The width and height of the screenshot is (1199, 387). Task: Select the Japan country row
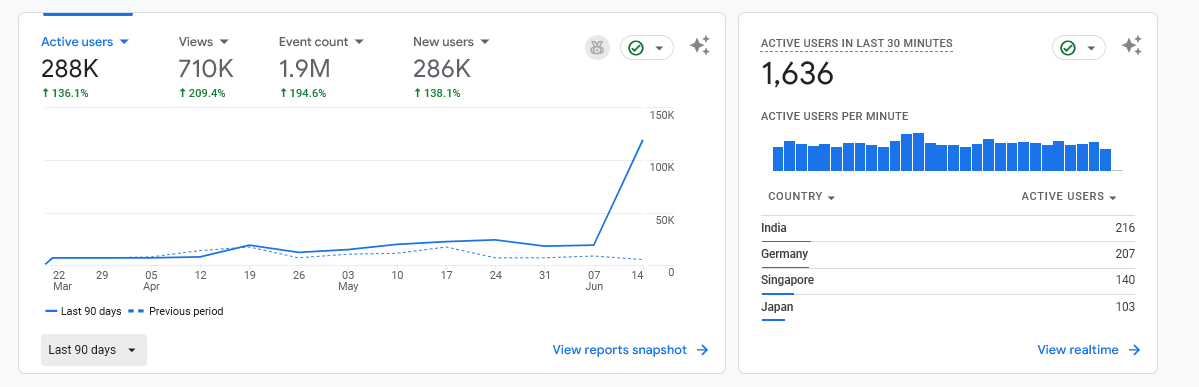pyautogui.click(x=948, y=307)
